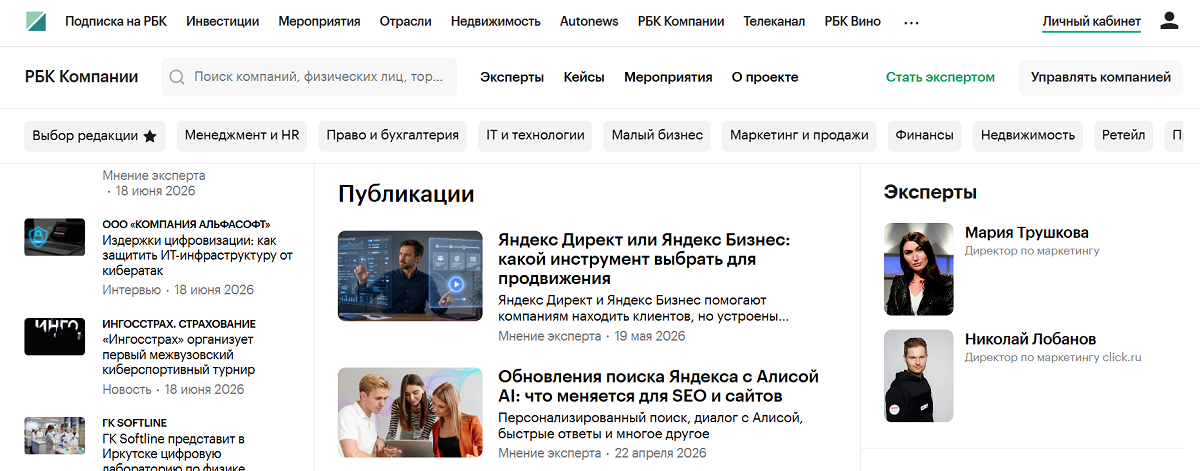Select the Ретейл category chip
1200x471 pixels.
1123,136
